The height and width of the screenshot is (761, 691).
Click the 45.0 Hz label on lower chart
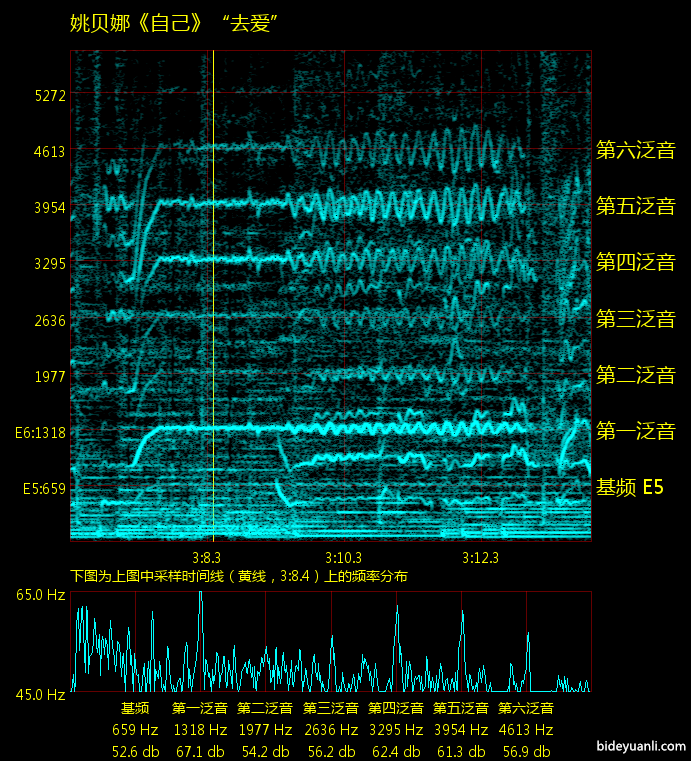40,693
